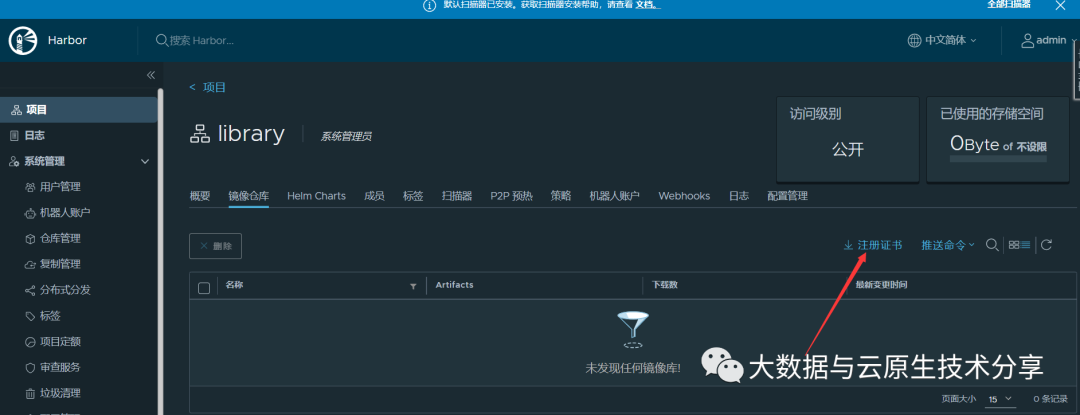Viewport: 1080px width, 415px height.
Task: Switch to the 概要 tab
Action: [x=200, y=196]
